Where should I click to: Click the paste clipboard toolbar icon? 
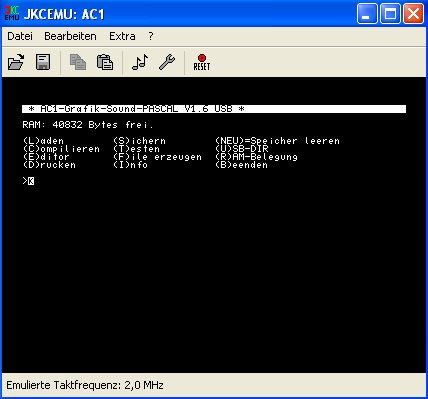pos(105,62)
